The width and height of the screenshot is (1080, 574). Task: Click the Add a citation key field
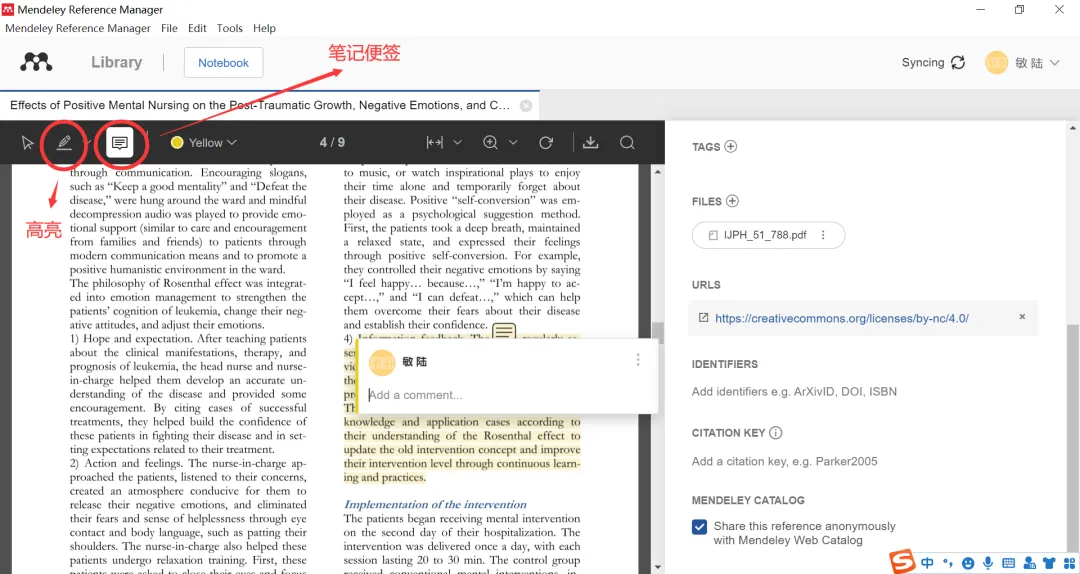[785, 461]
